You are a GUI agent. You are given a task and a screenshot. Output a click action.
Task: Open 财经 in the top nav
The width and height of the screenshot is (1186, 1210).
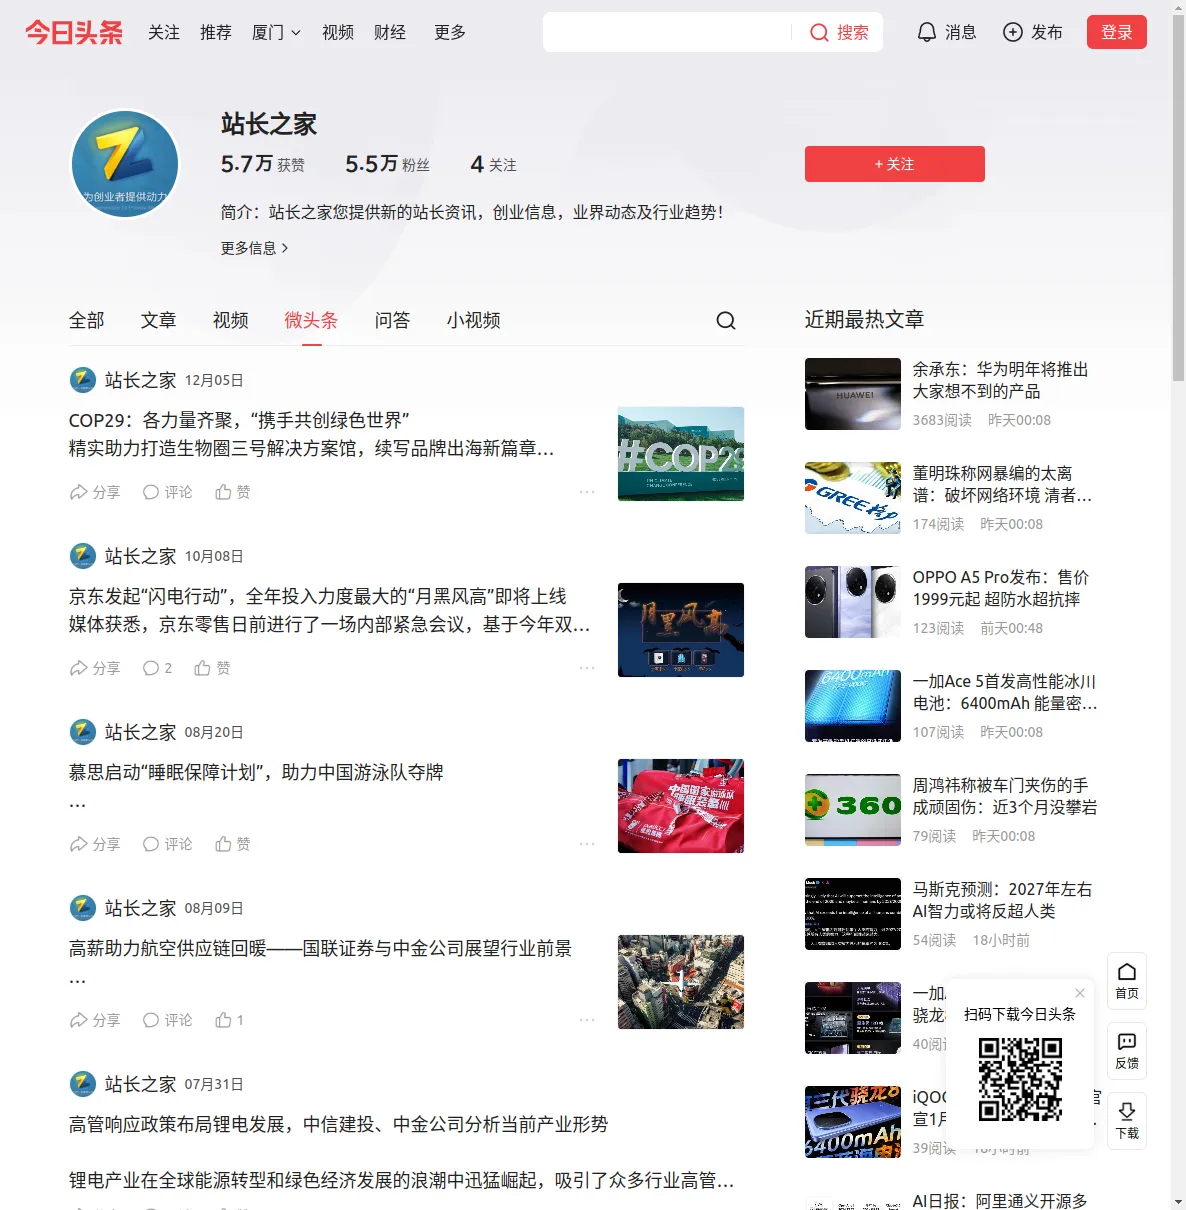(390, 33)
